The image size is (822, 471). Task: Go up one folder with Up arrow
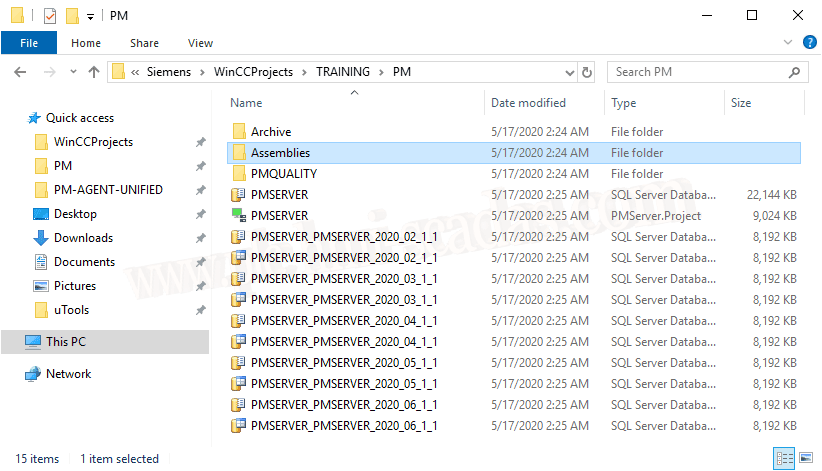click(x=94, y=72)
